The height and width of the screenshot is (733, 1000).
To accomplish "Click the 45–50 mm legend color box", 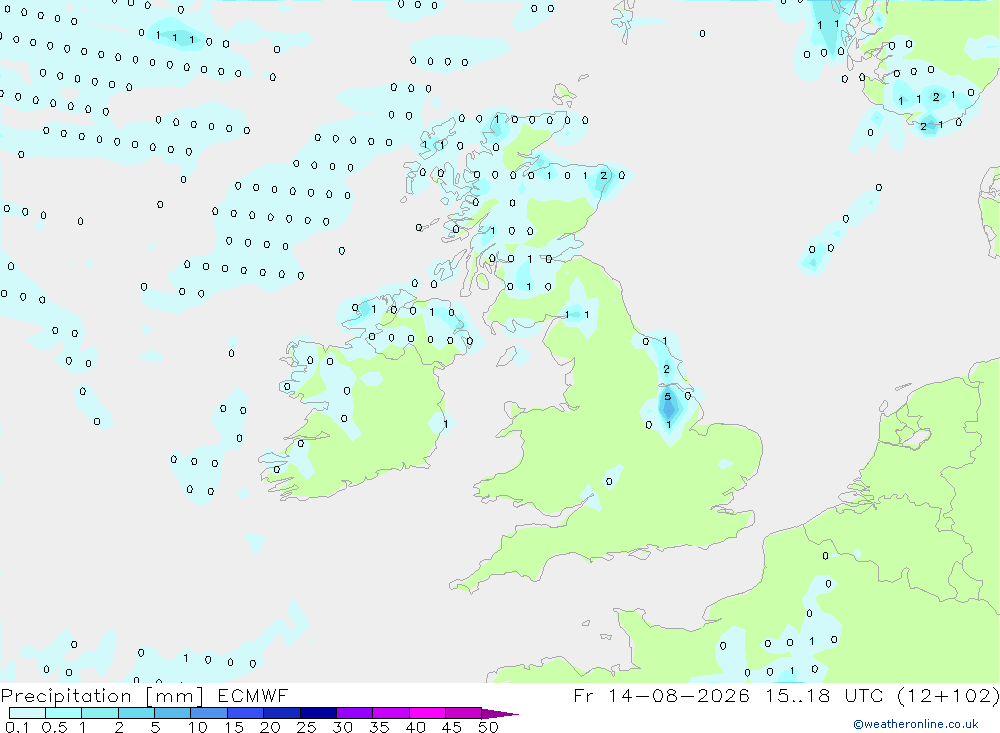I will coord(464,713).
